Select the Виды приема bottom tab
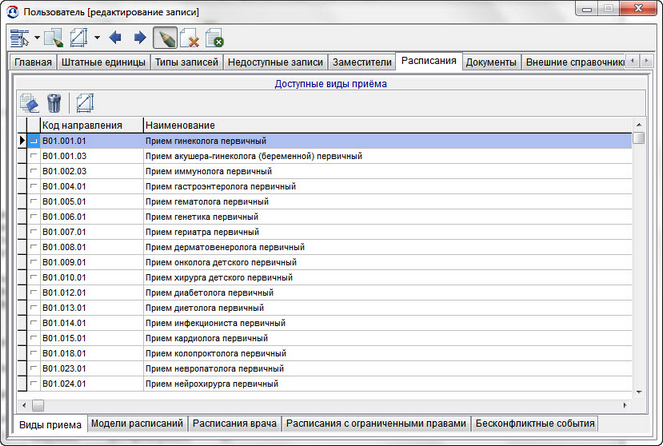The width and height of the screenshot is (663, 446). click(50, 424)
